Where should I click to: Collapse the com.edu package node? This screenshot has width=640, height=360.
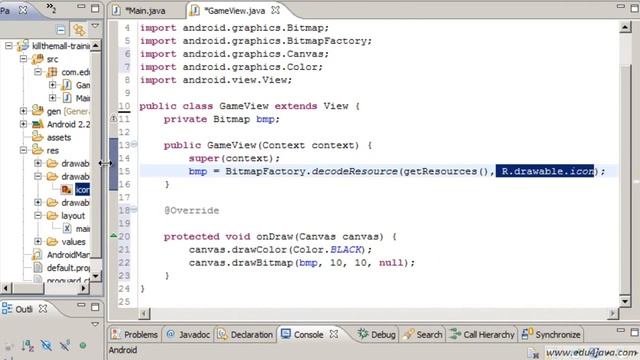click(x=38, y=72)
